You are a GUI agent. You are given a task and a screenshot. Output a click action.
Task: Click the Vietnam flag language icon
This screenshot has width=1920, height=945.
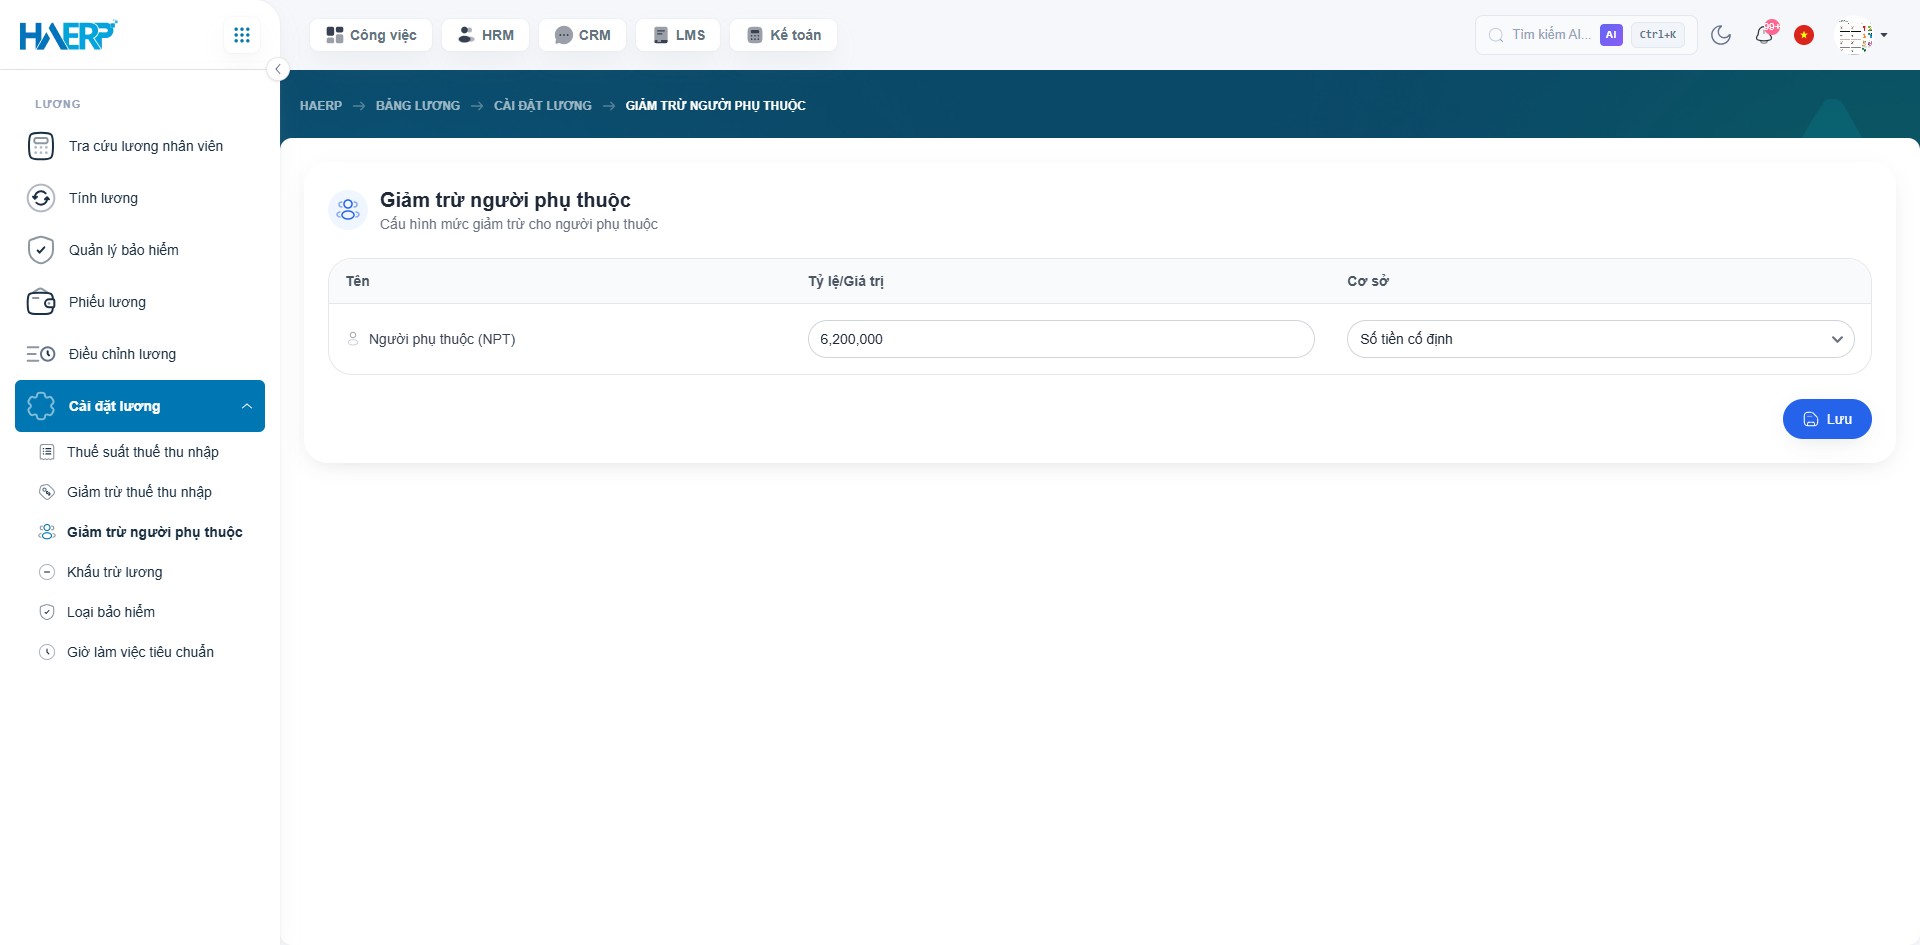click(1804, 35)
